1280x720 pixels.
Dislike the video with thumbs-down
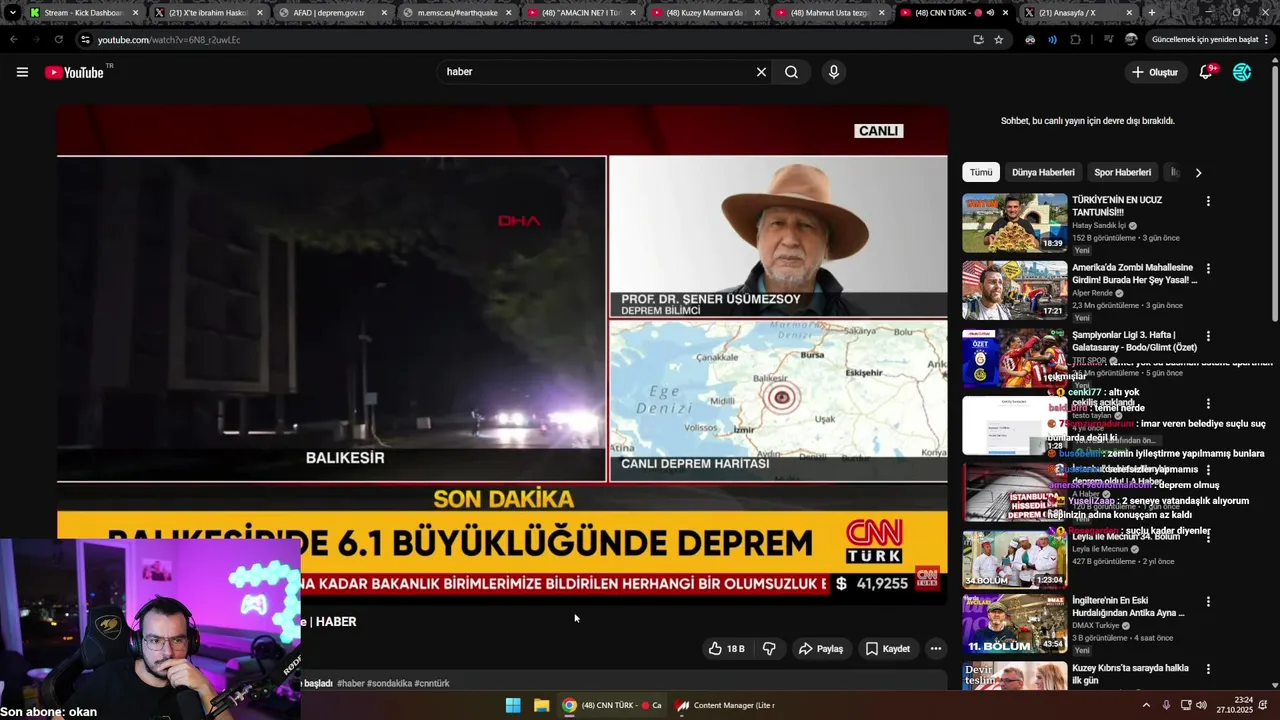pyautogui.click(x=769, y=649)
